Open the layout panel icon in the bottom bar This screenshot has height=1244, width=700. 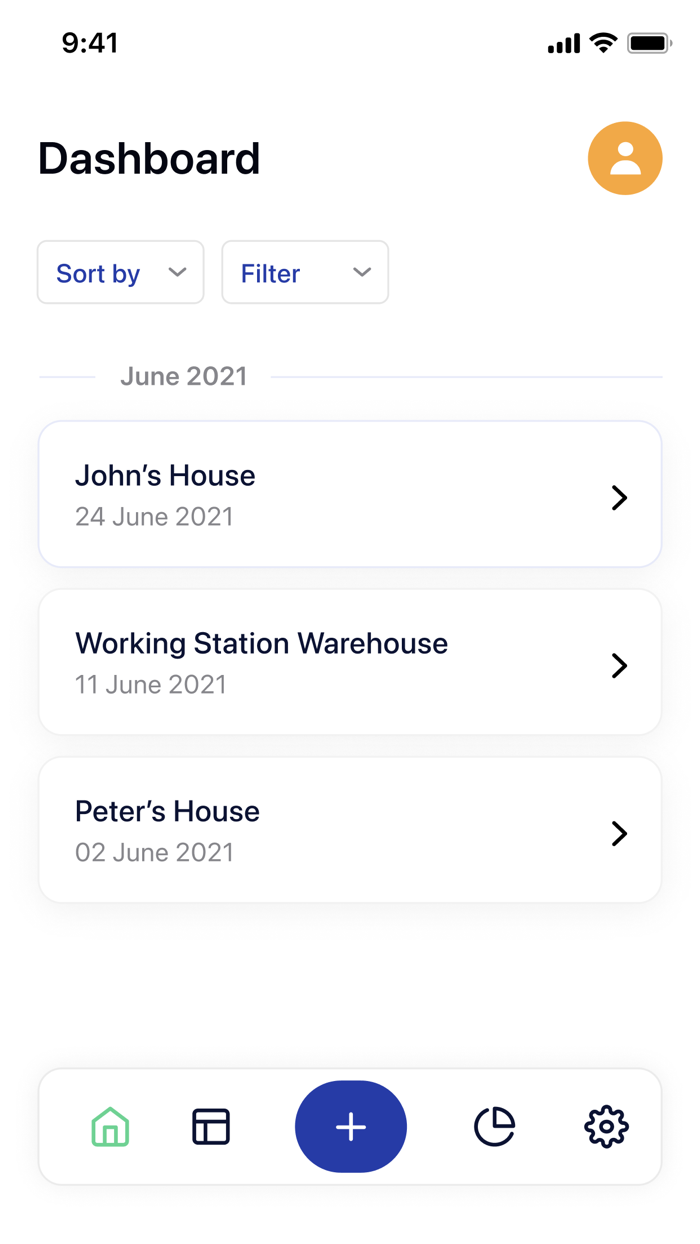[x=211, y=1127]
